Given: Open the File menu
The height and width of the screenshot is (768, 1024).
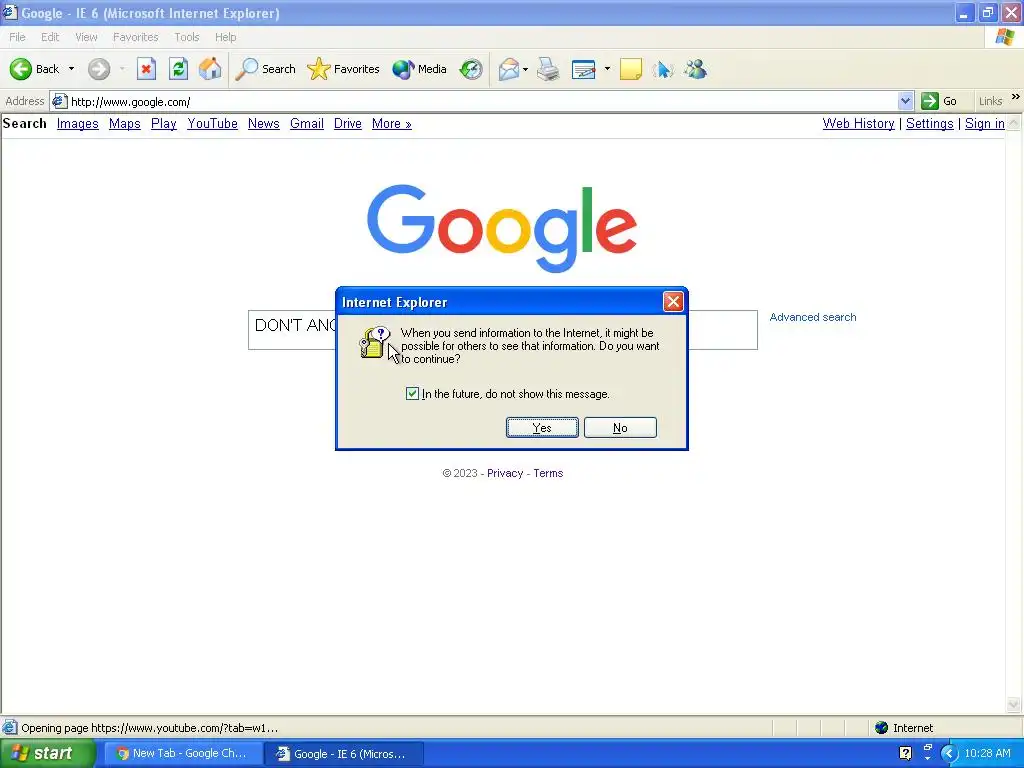Looking at the screenshot, I should coord(17,37).
